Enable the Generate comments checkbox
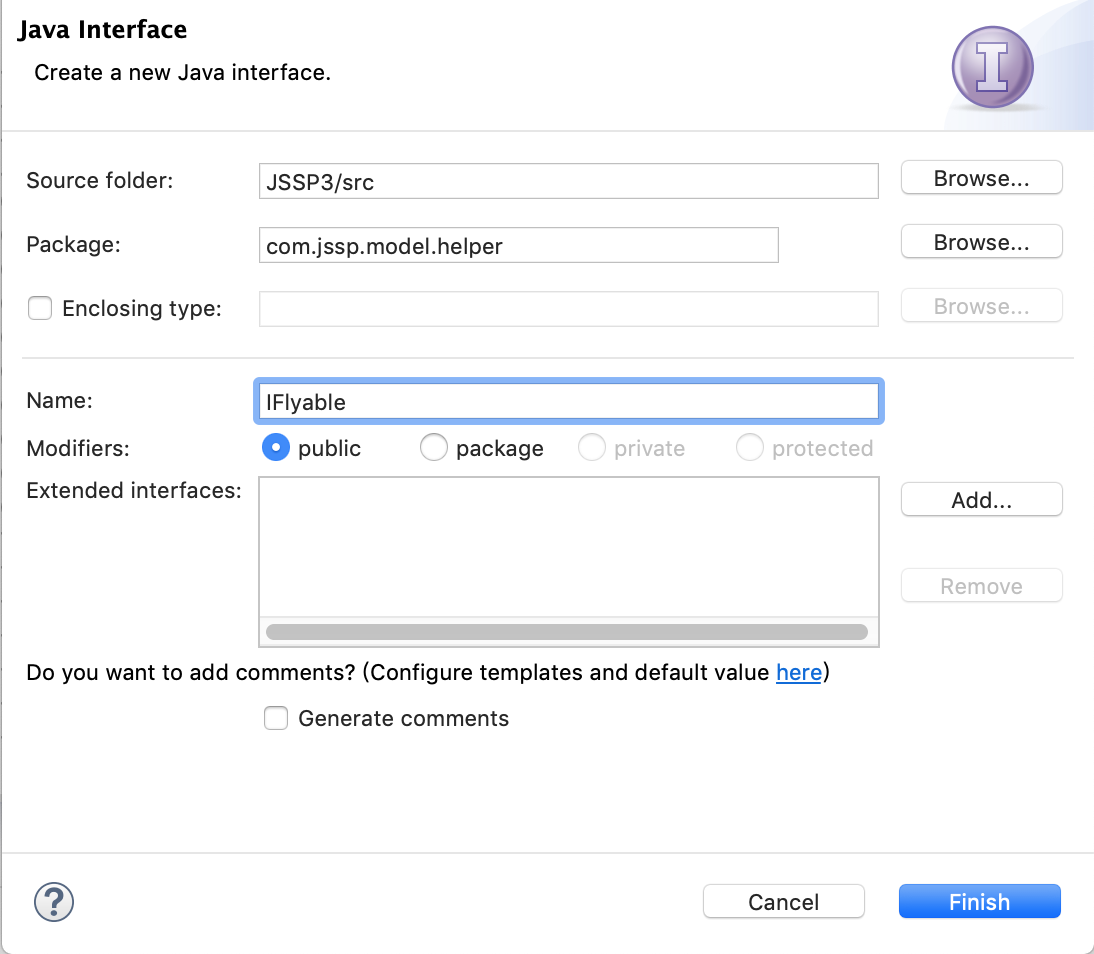1094x954 pixels. pyautogui.click(x=276, y=718)
